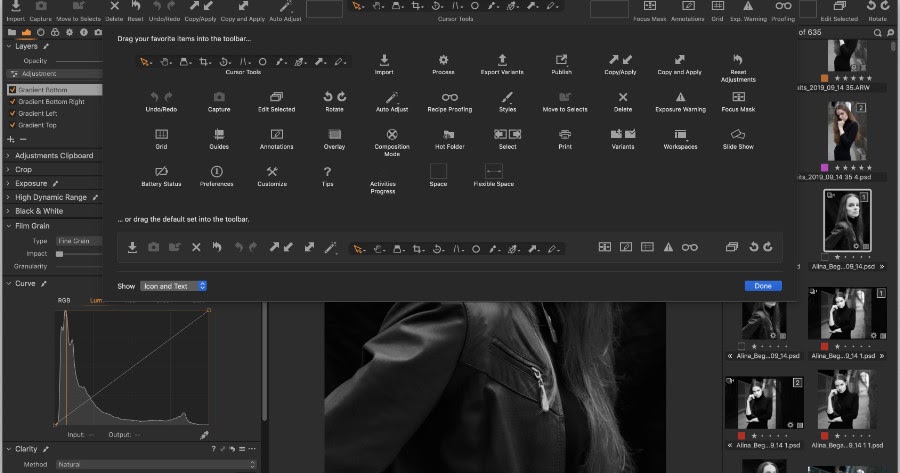The width and height of the screenshot is (900, 473).
Task: Collapse the Layers panel
Action: click(9, 46)
